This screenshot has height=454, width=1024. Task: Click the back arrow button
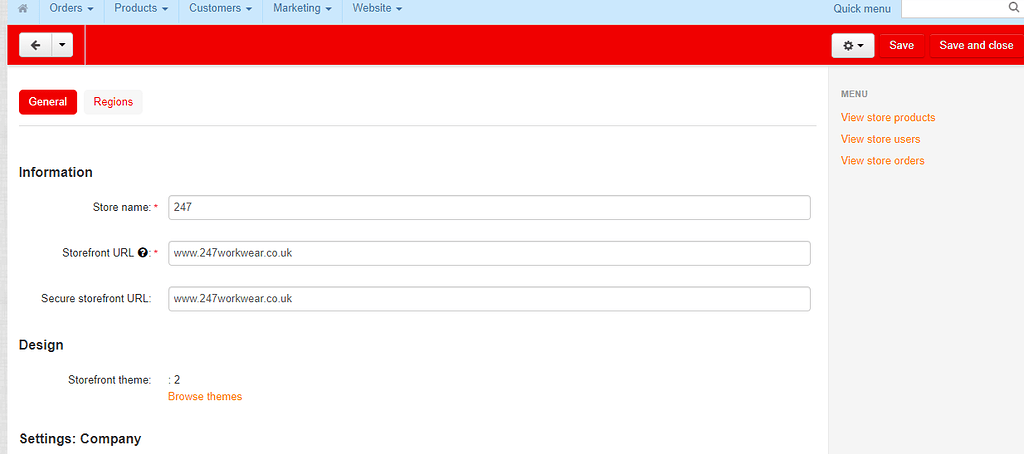tap(35, 45)
